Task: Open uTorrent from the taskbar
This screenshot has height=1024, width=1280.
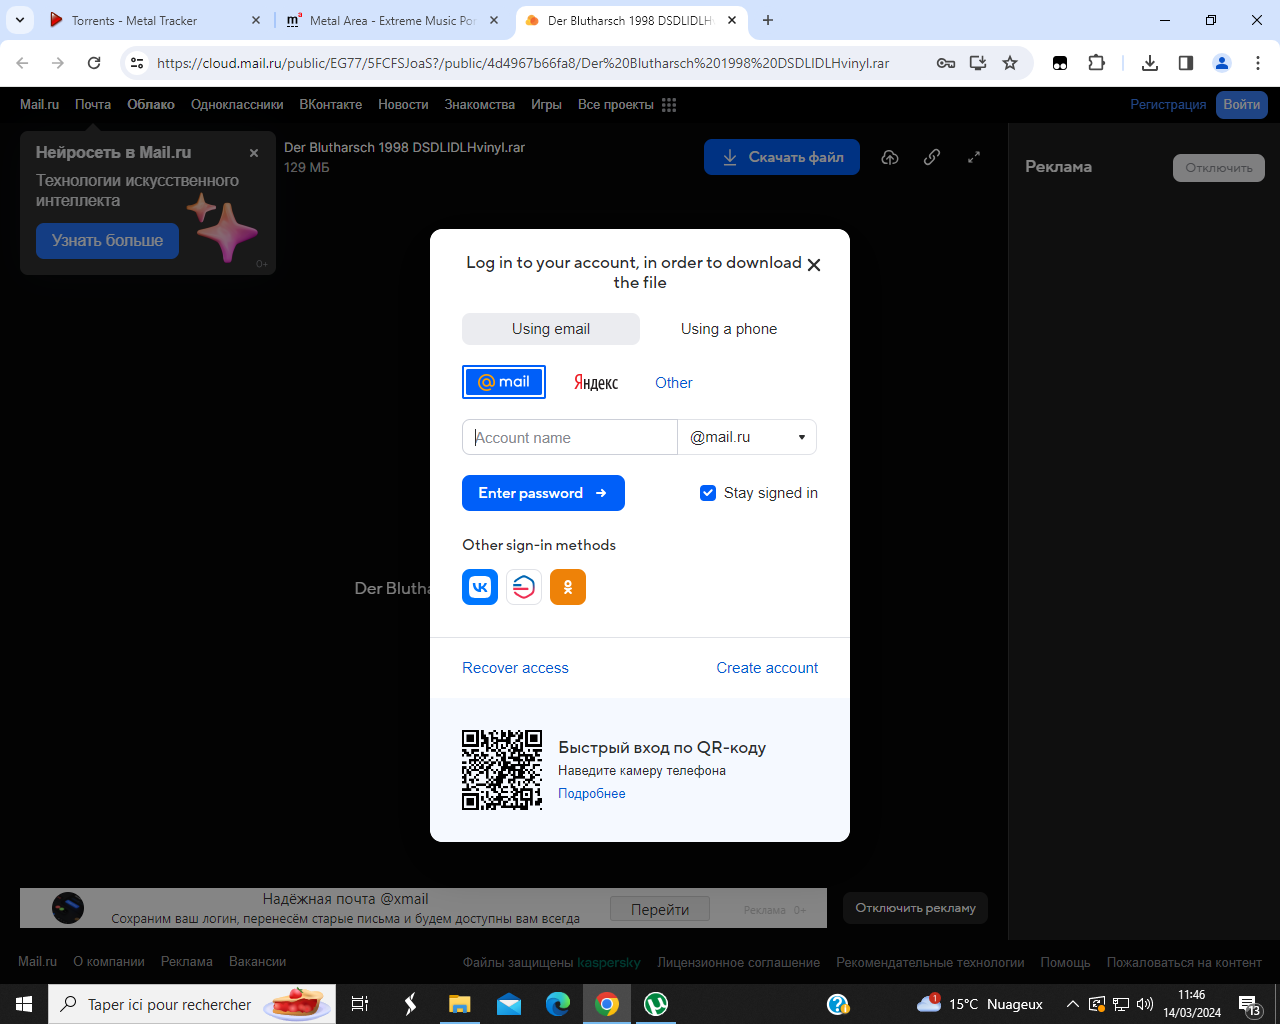Action: point(656,1004)
